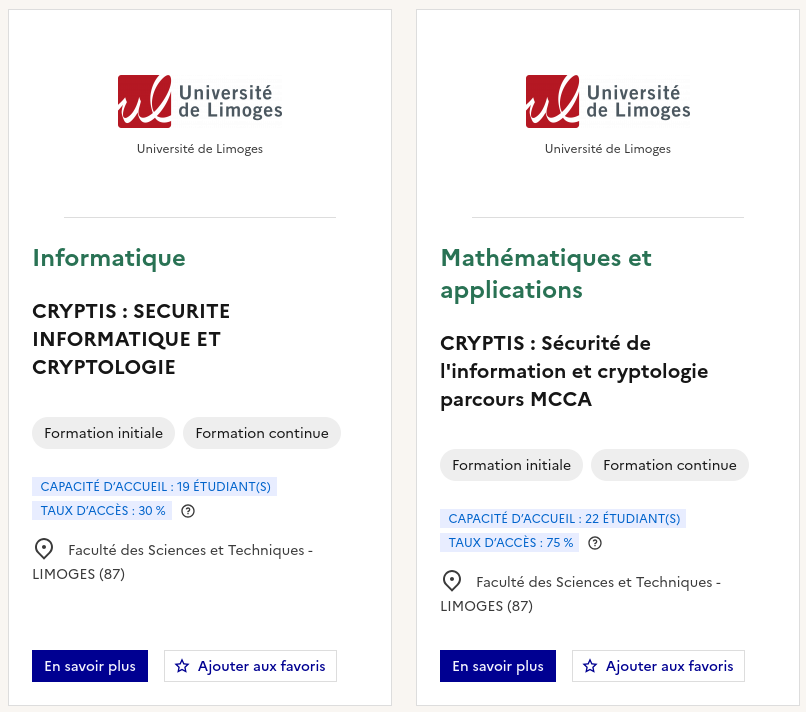Add Mathématiques et applications master to favorites

[x=658, y=666]
